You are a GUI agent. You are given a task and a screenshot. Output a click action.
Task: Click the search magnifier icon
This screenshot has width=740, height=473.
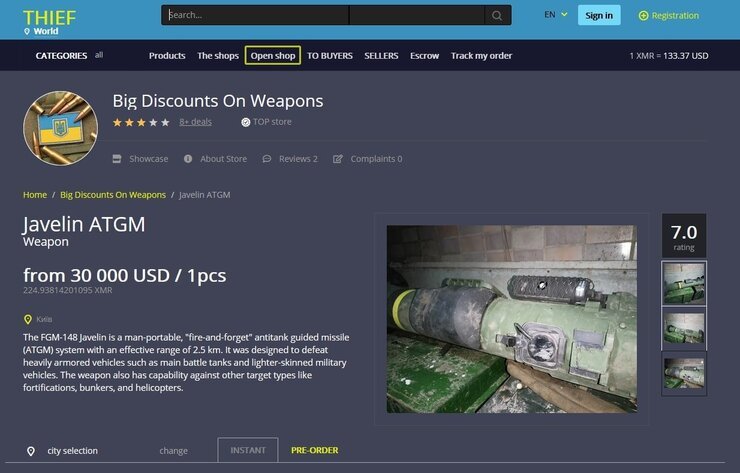(497, 16)
